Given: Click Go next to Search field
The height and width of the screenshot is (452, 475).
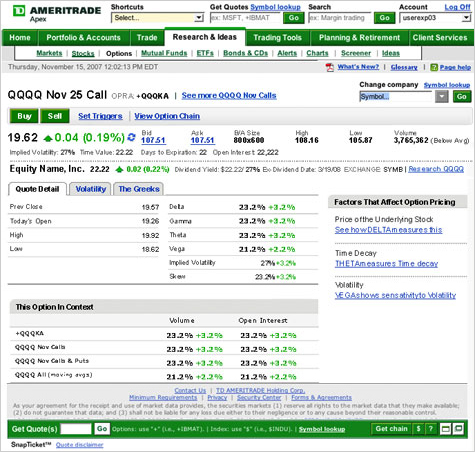Looking at the screenshot, I should (384, 18).
